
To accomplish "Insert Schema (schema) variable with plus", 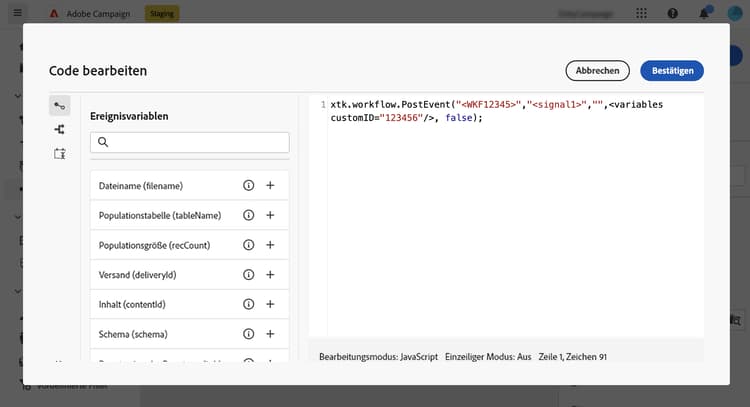I will tap(270, 333).
